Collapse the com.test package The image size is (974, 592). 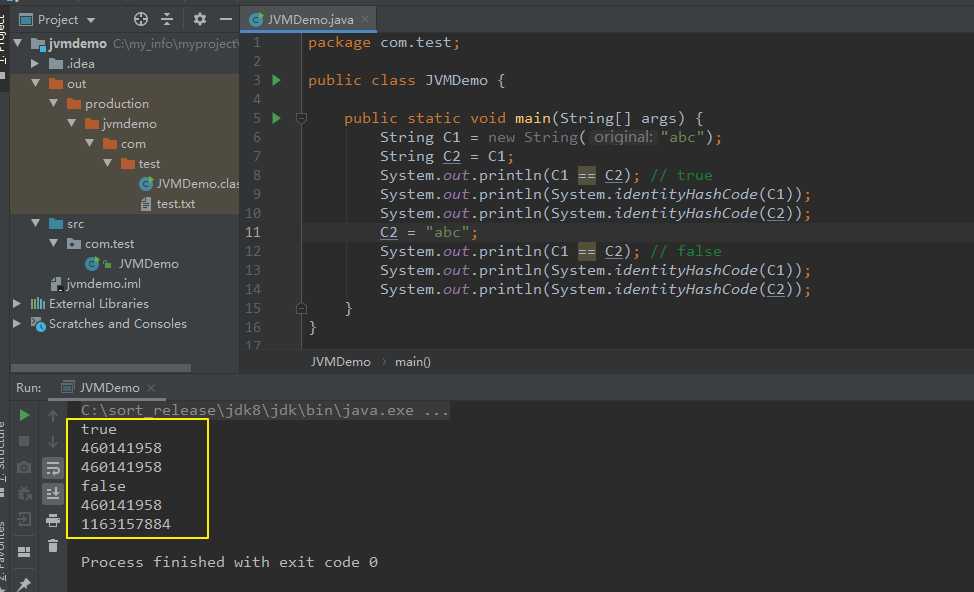pyautogui.click(x=54, y=243)
